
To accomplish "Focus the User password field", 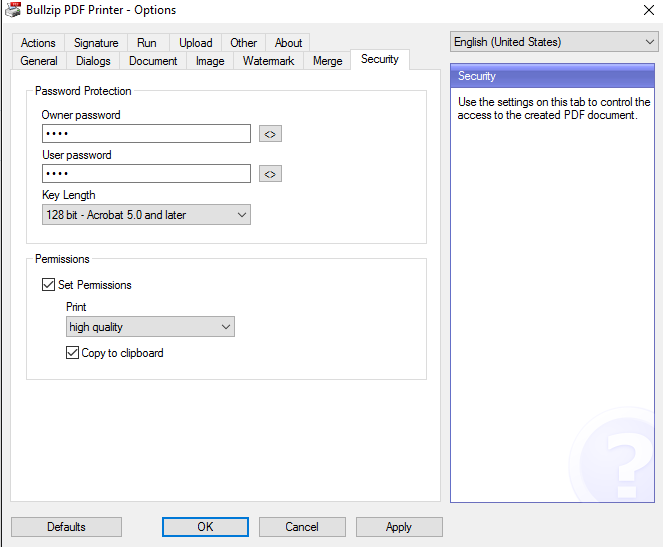I will (x=146, y=173).
